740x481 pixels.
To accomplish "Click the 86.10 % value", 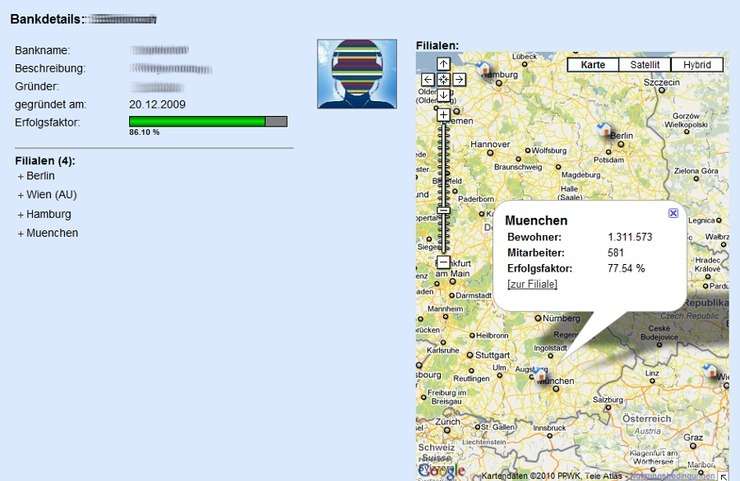I will click(144, 133).
